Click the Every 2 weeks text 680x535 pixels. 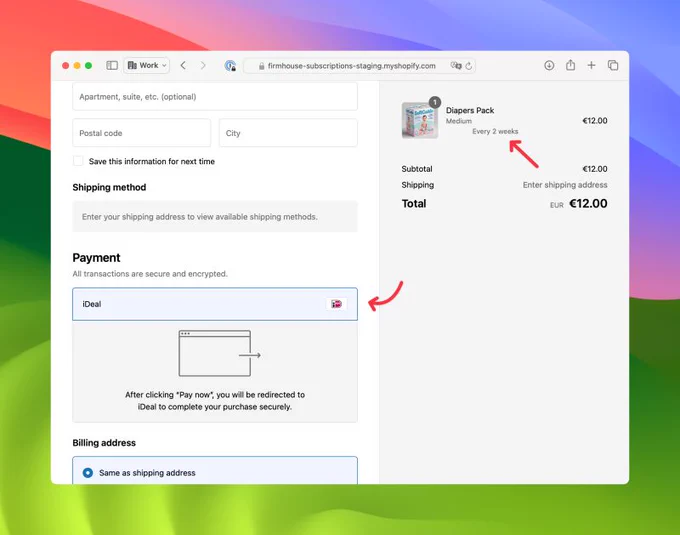(x=495, y=131)
